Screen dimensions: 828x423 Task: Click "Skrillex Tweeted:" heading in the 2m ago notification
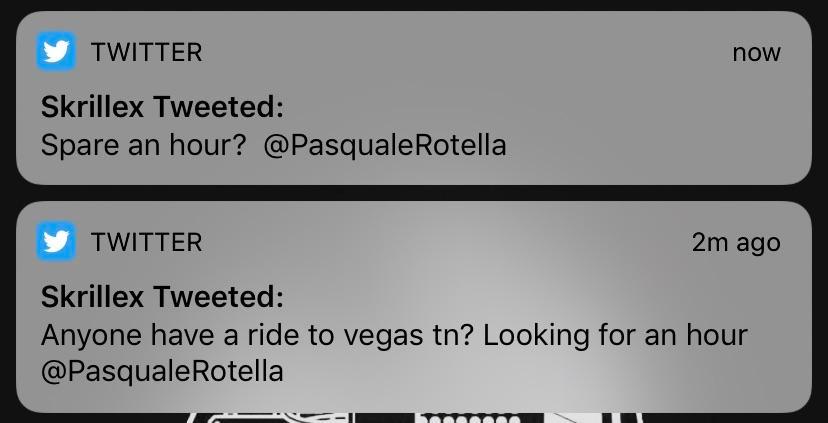[162, 297]
